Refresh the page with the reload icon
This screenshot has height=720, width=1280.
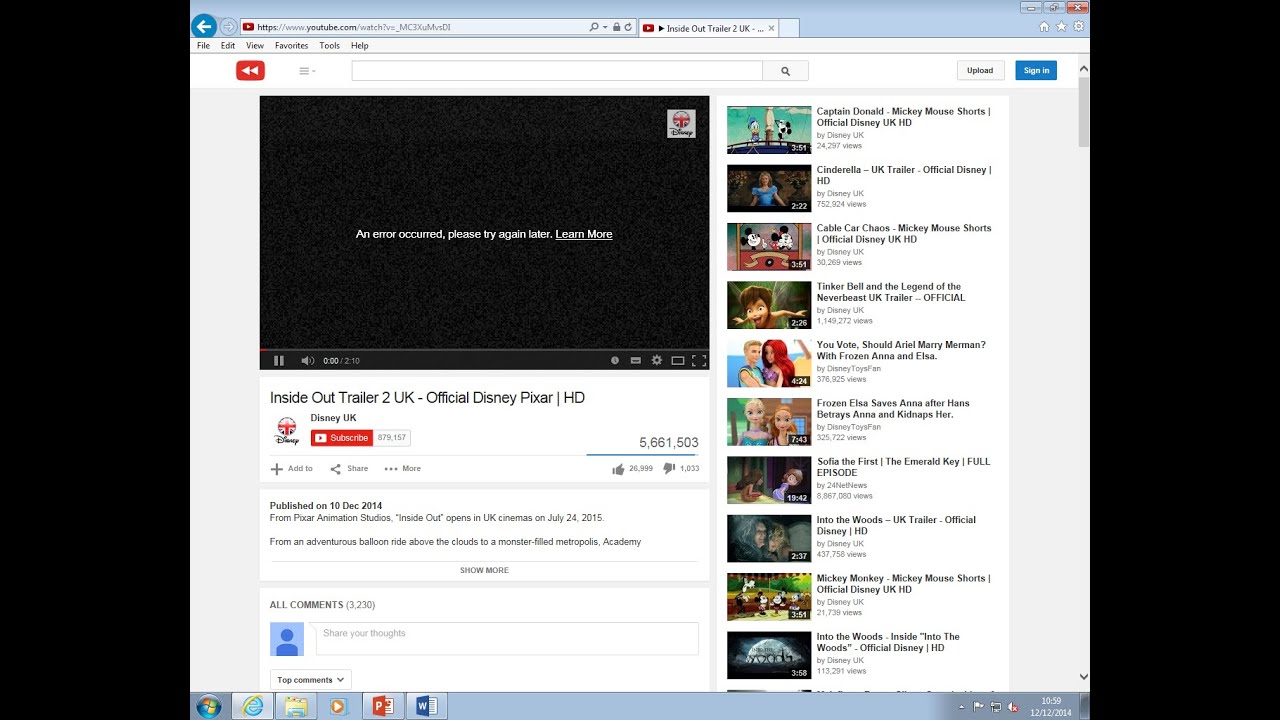(x=628, y=27)
